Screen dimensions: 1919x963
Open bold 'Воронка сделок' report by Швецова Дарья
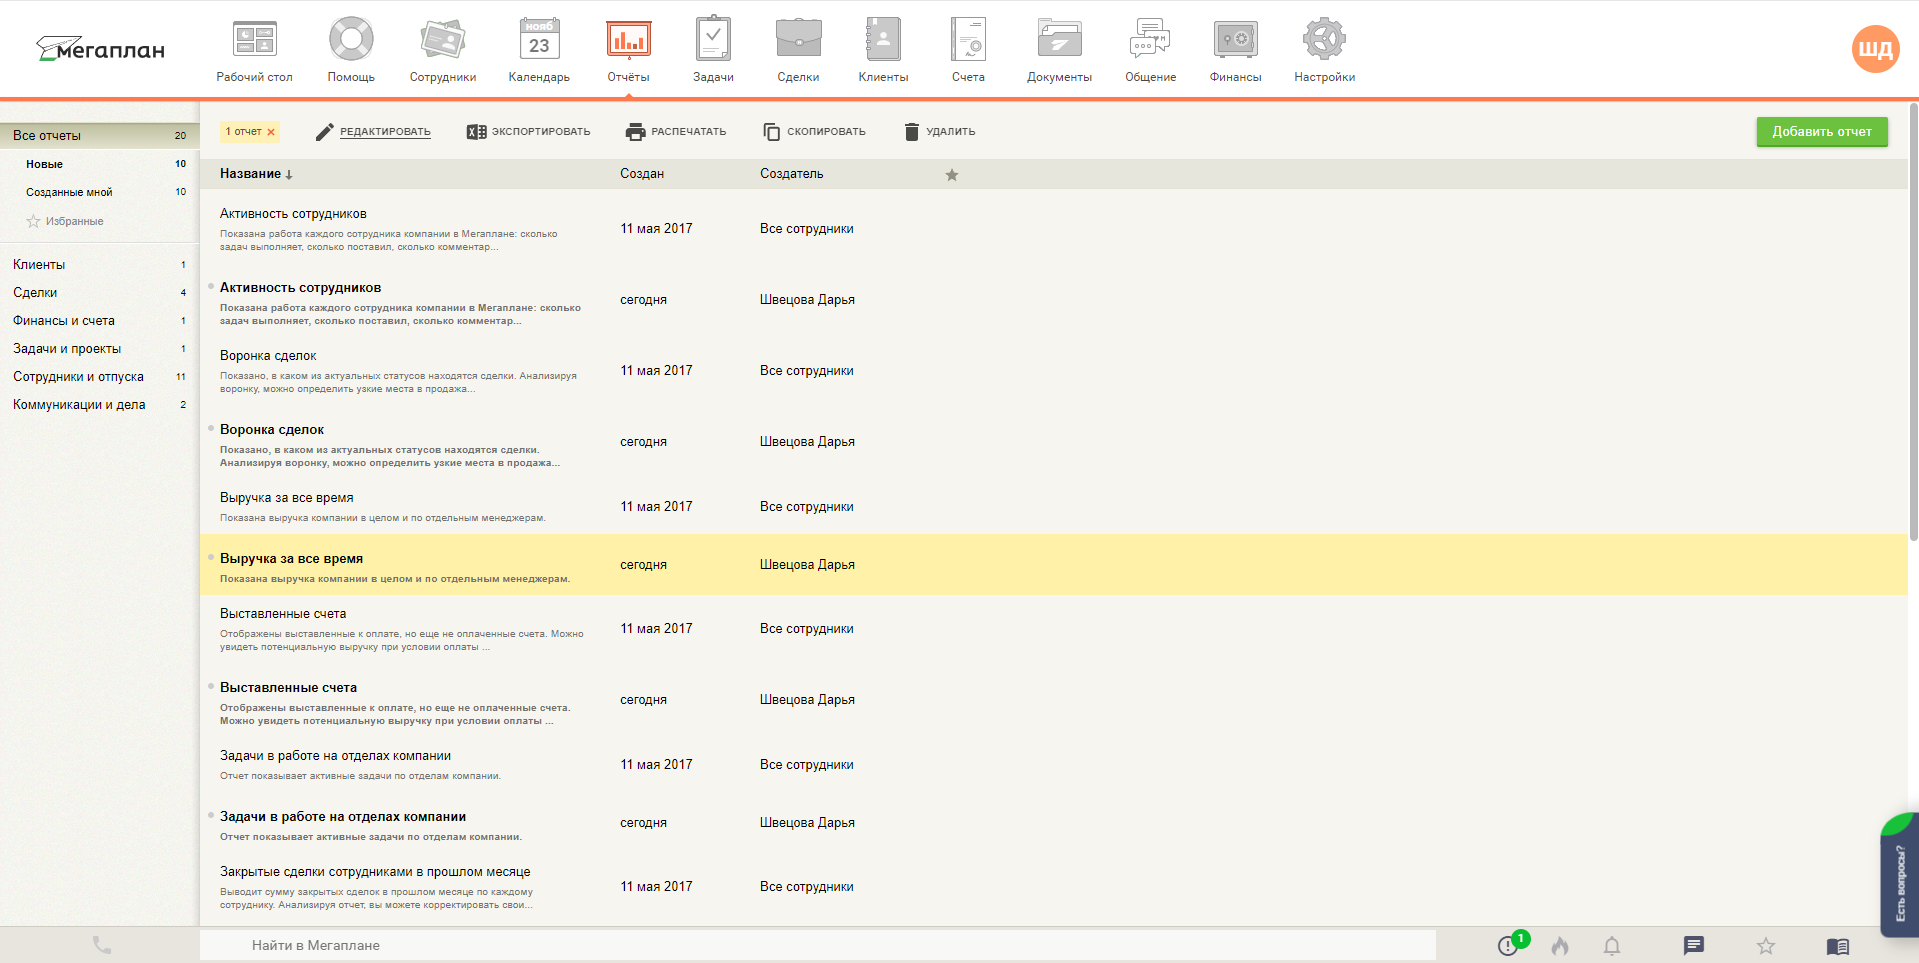pyautogui.click(x=272, y=430)
